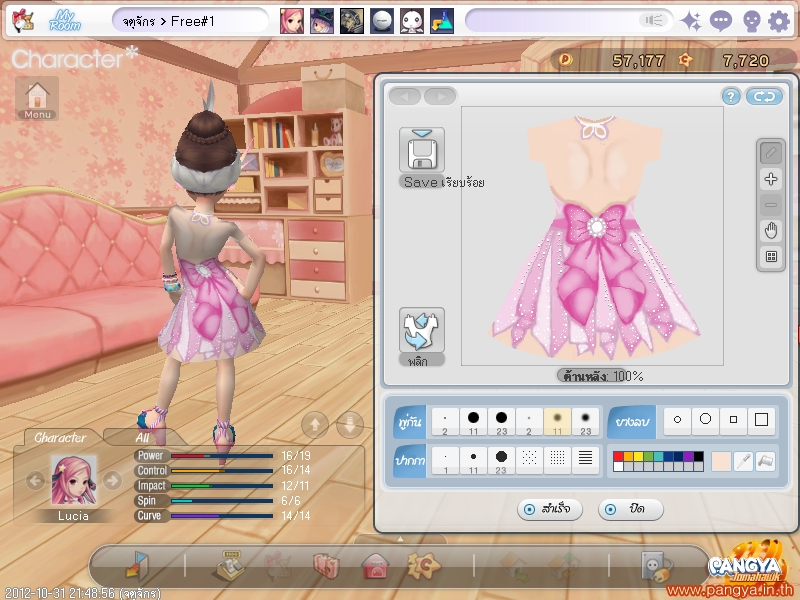Image resolution: width=800 pixels, height=600 pixels.
Task: Expand the bottom bar up-arrow handle
Action: tap(400, 539)
